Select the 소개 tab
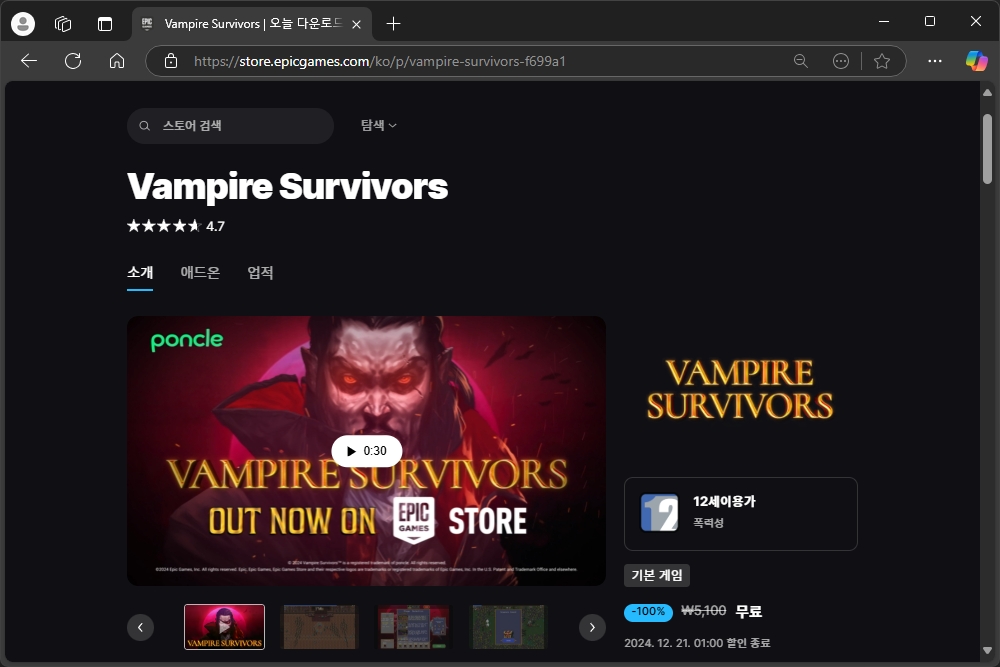The image size is (1000, 667). [140, 273]
